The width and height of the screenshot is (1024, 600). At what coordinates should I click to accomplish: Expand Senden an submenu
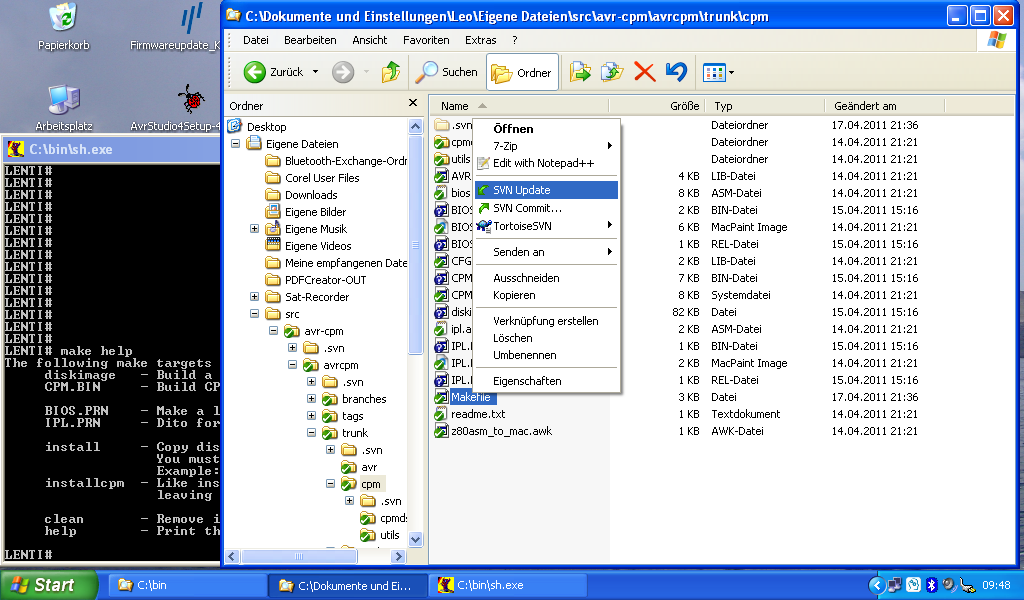pyautogui.click(x=546, y=252)
